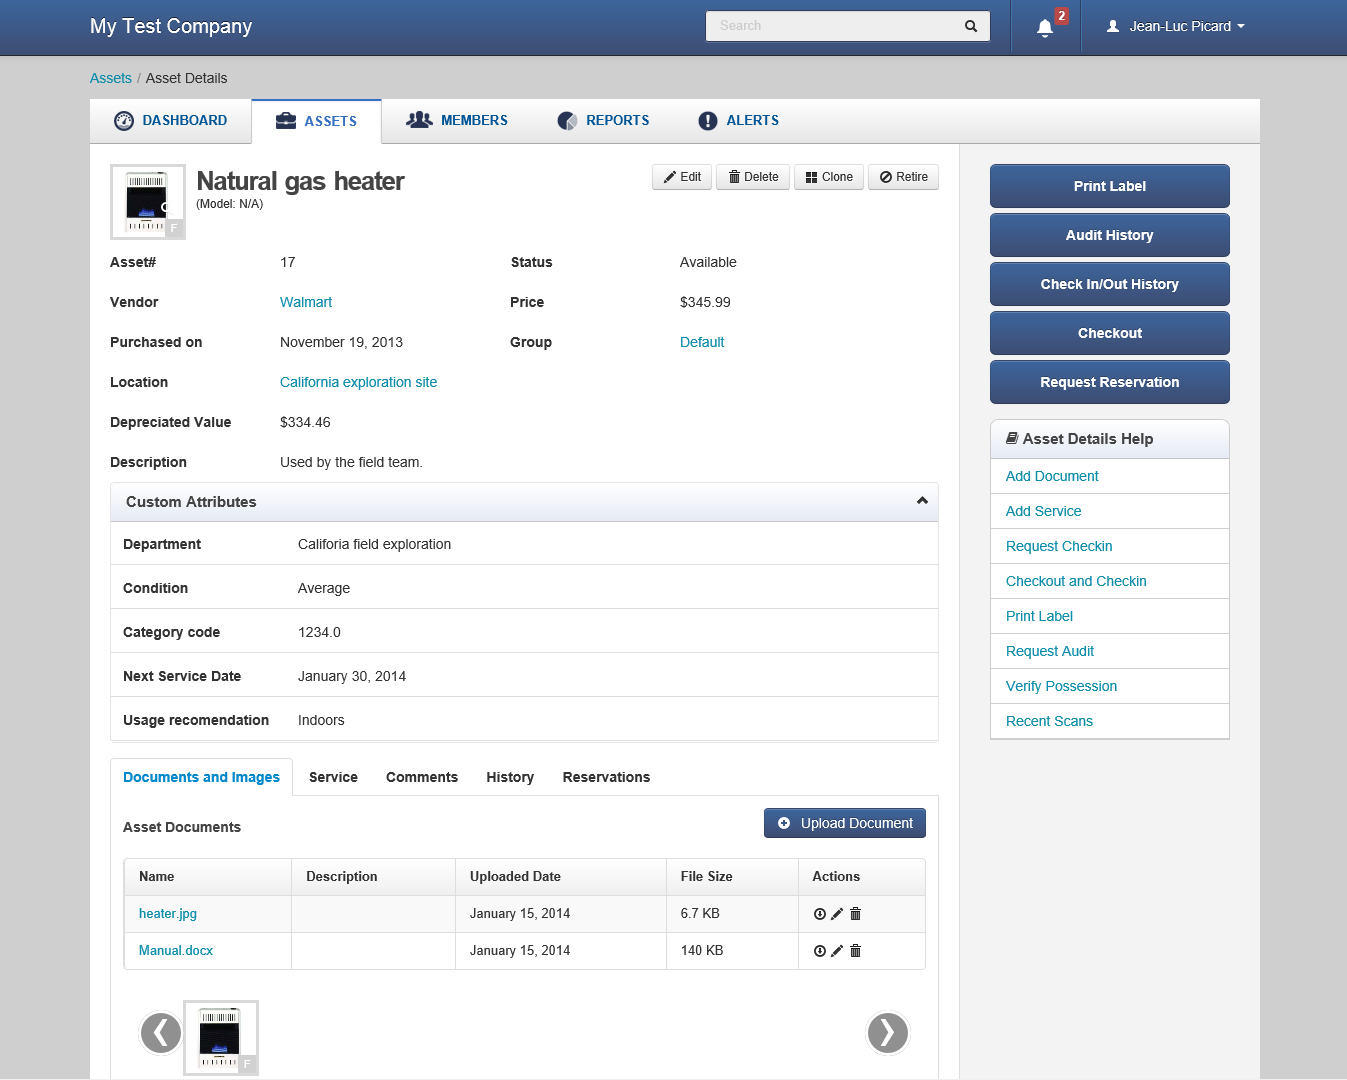1347x1080 pixels.
Task: Download the heater.jpg document
Action: tap(819, 913)
